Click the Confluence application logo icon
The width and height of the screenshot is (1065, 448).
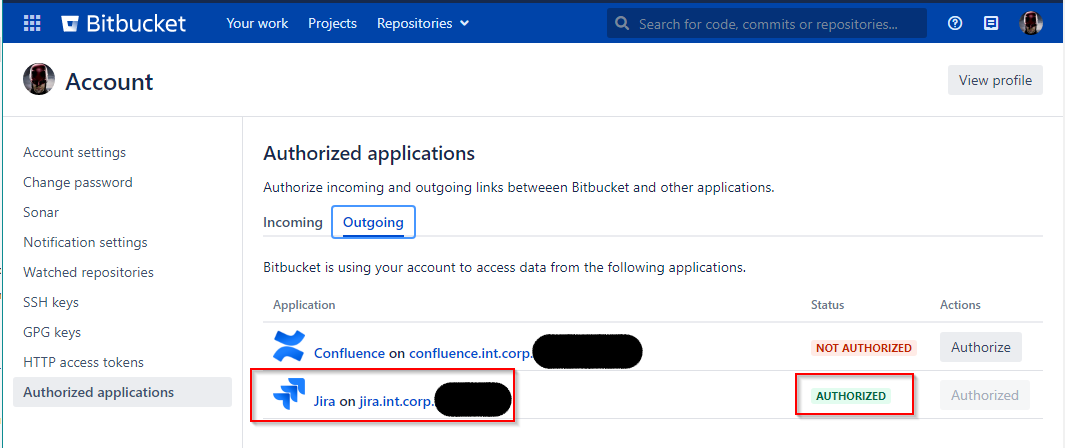point(289,347)
